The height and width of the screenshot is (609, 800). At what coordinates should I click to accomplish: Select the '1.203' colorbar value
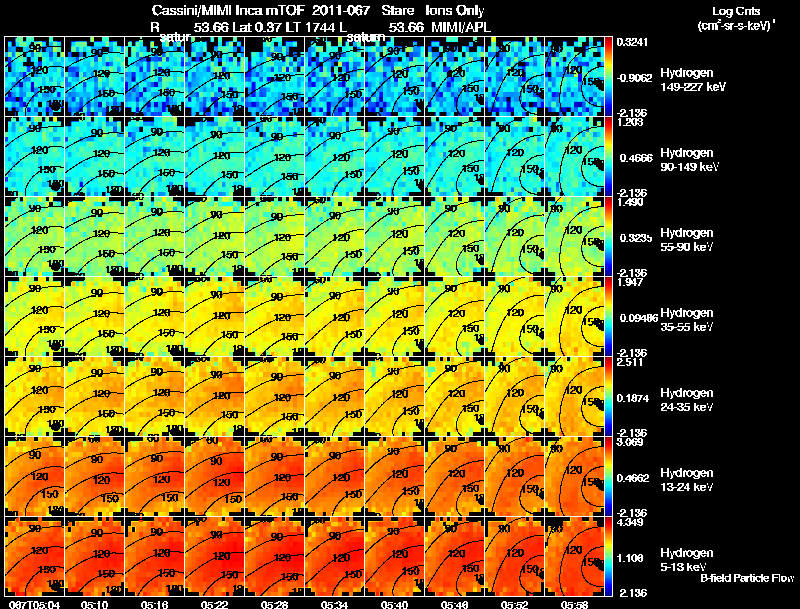[630, 122]
